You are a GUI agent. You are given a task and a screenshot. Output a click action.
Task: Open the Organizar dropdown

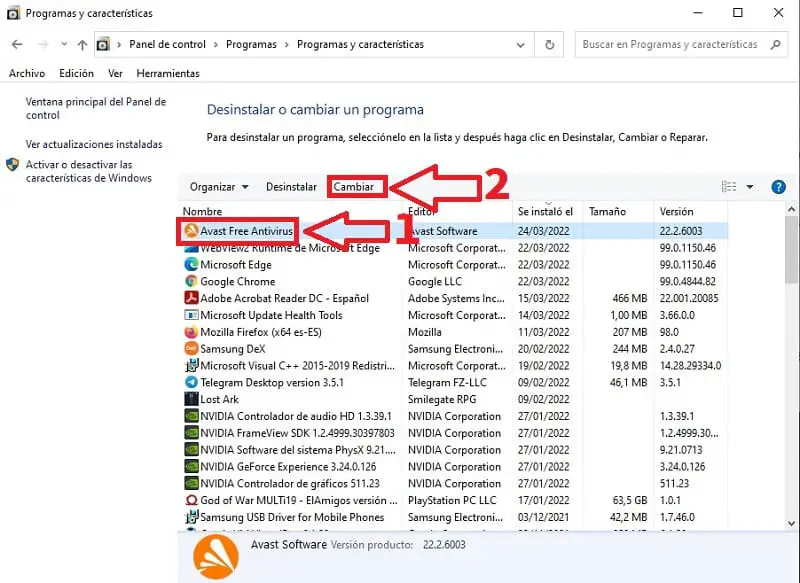pyautogui.click(x=219, y=187)
